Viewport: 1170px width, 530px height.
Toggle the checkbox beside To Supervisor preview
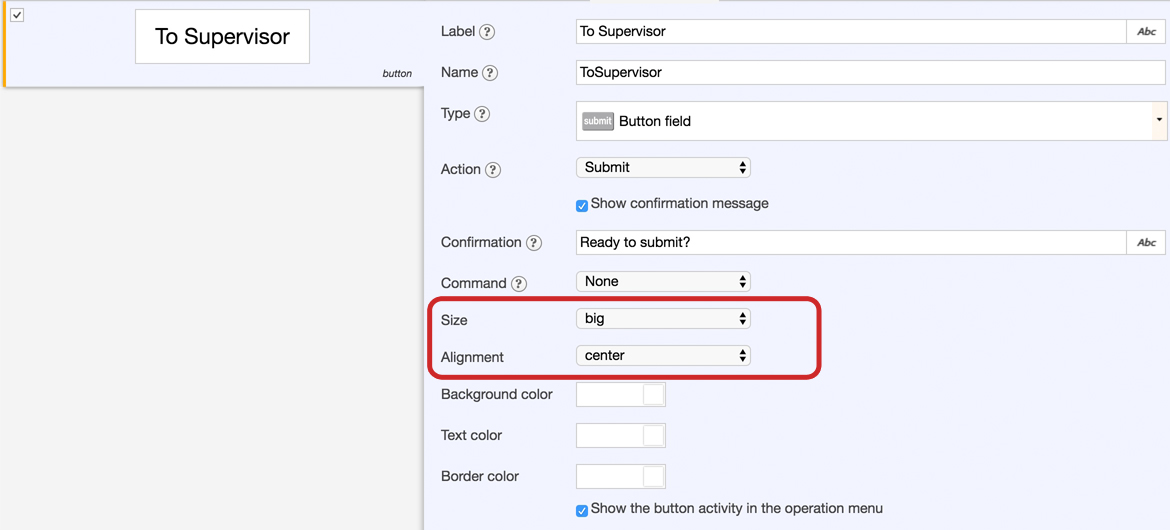click(x=17, y=15)
